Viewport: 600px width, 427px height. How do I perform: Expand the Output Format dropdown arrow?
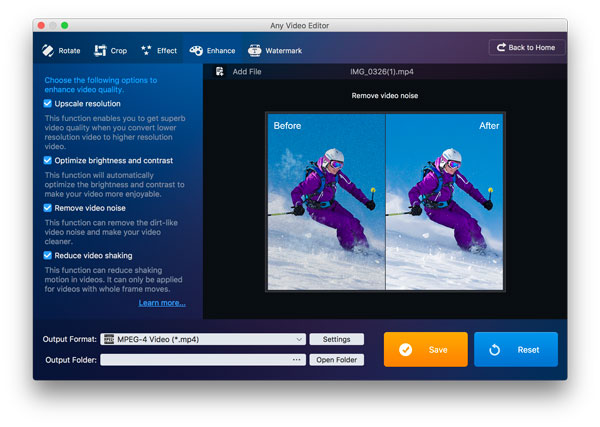[299, 339]
